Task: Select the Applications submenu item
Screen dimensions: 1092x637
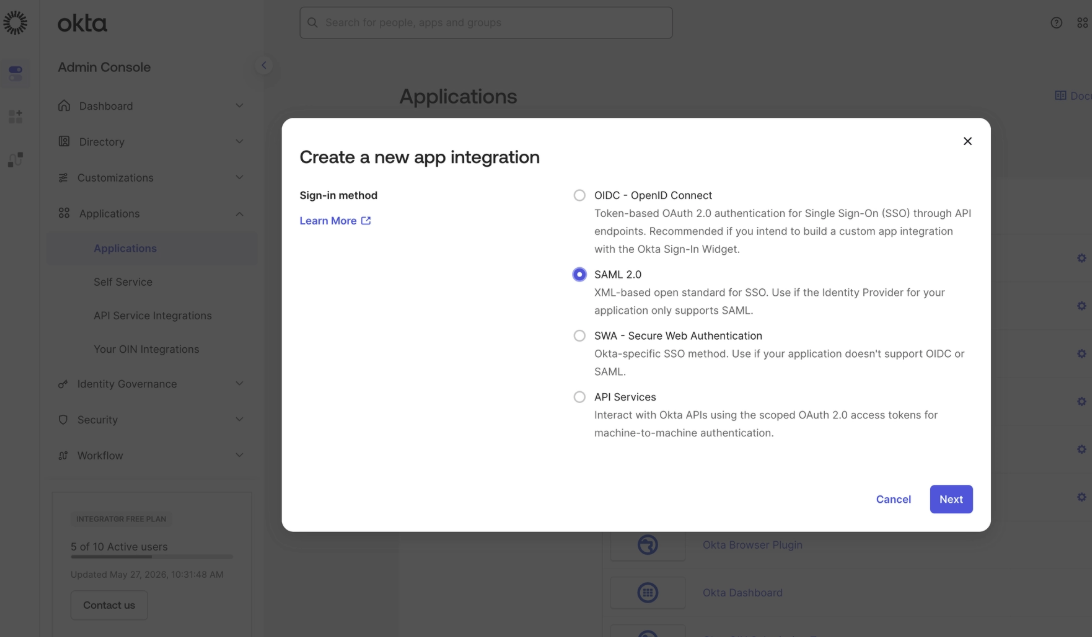Action: coord(152,249)
